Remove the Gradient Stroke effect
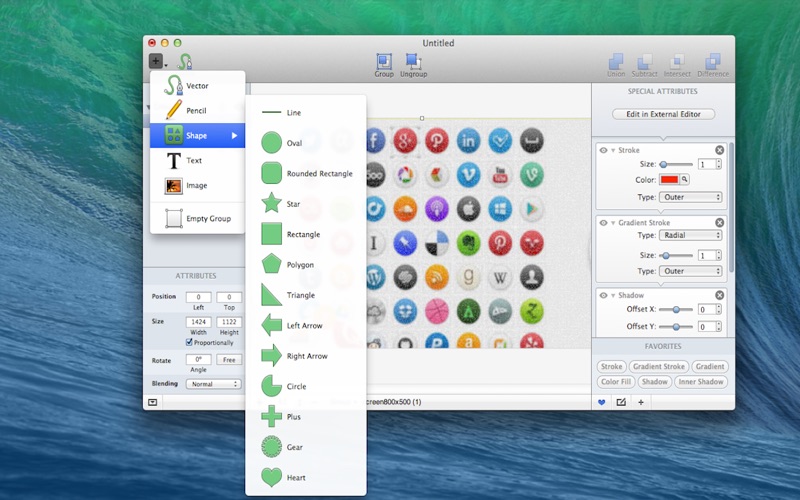This screenshot has width=800, height=500. (719, 222)
